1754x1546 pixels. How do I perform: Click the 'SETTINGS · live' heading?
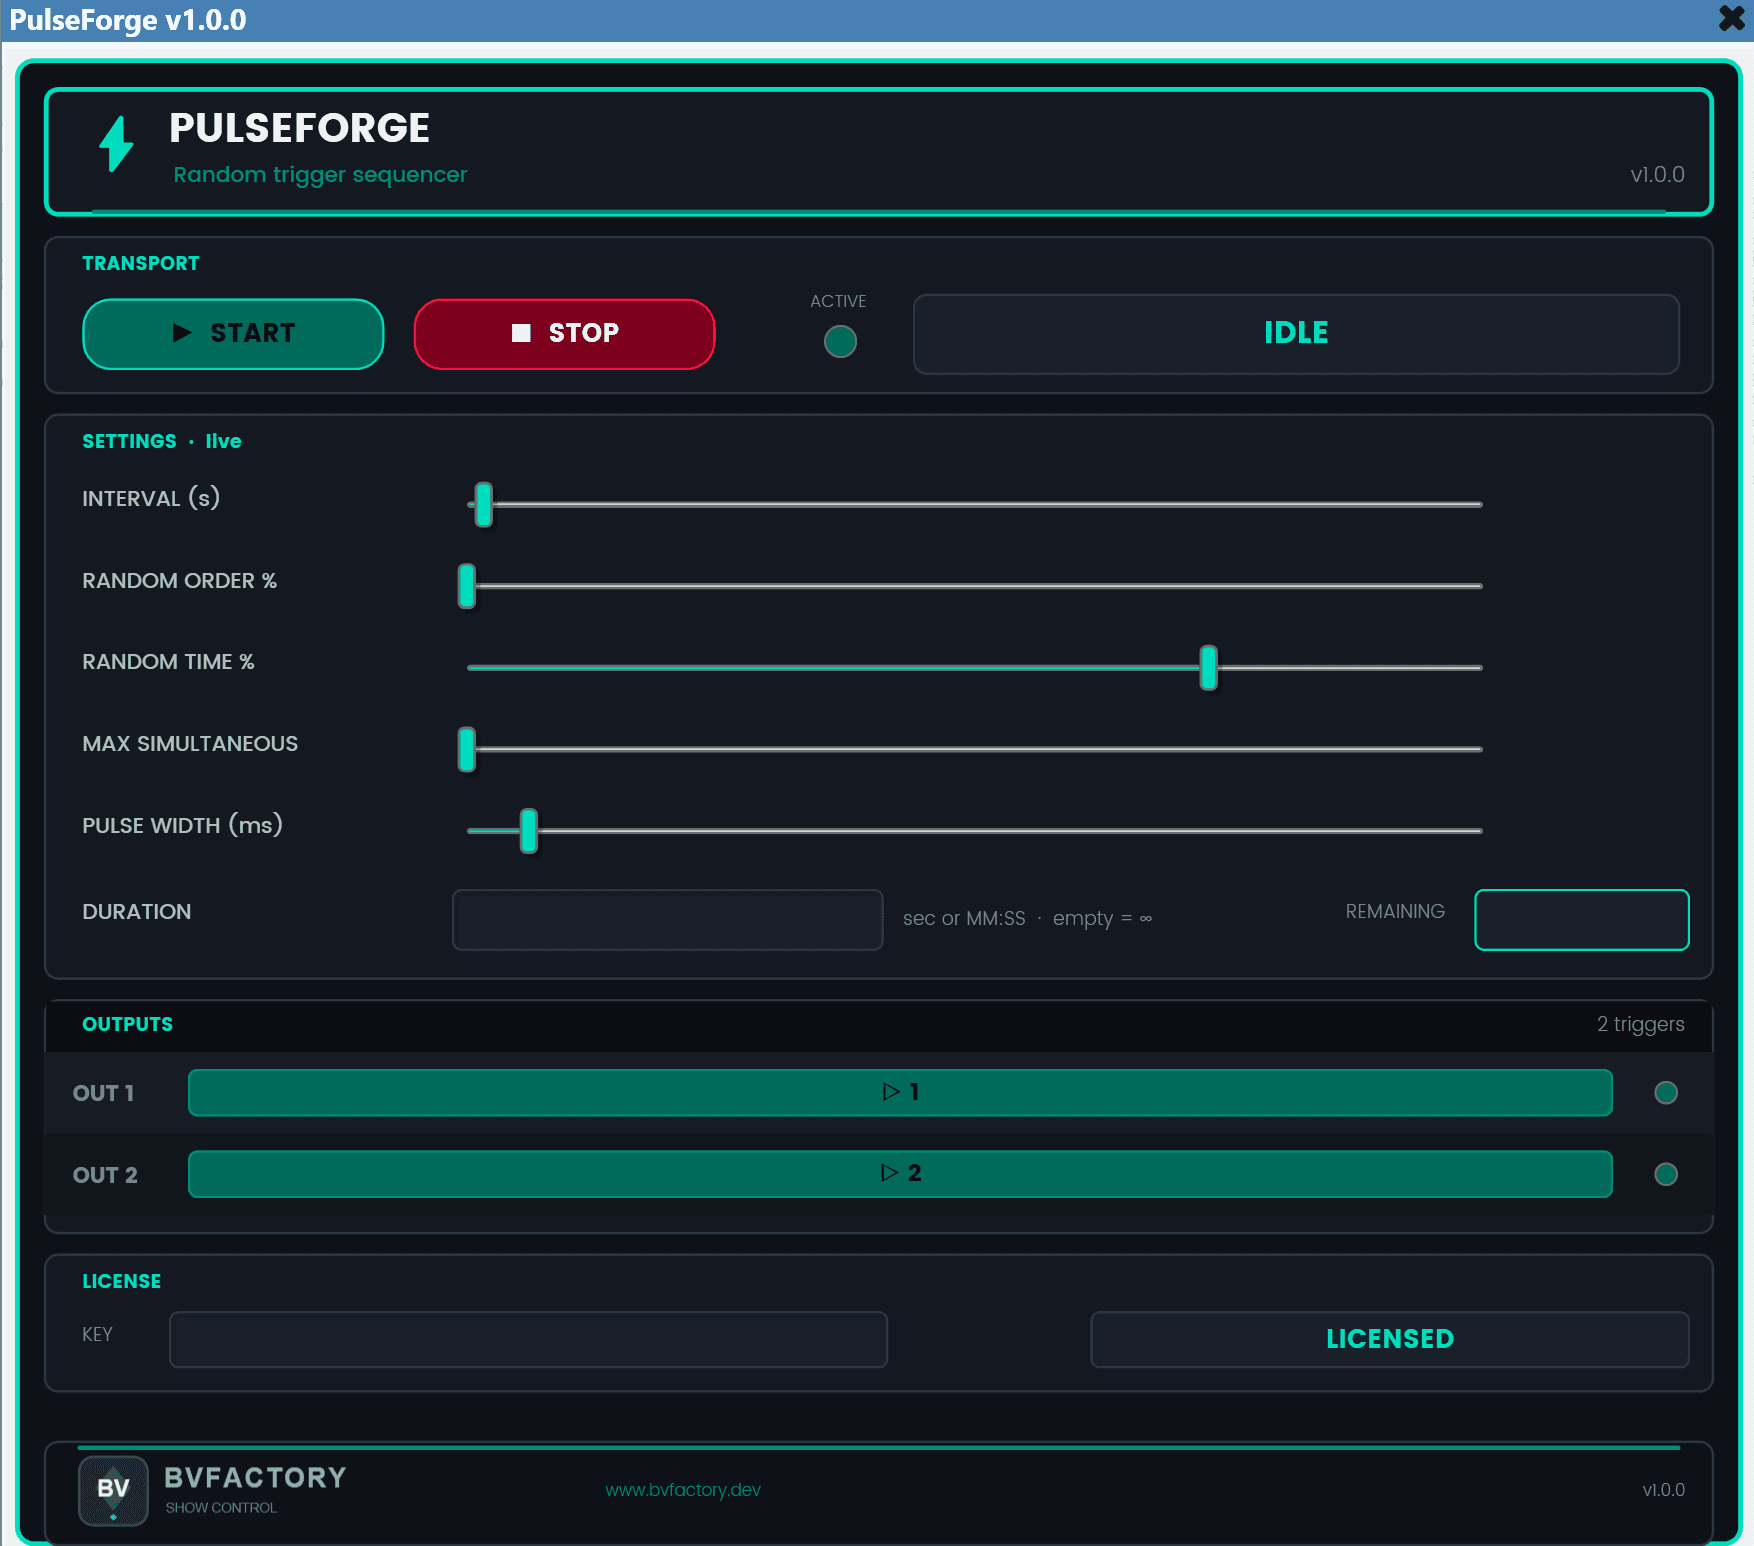162,441
